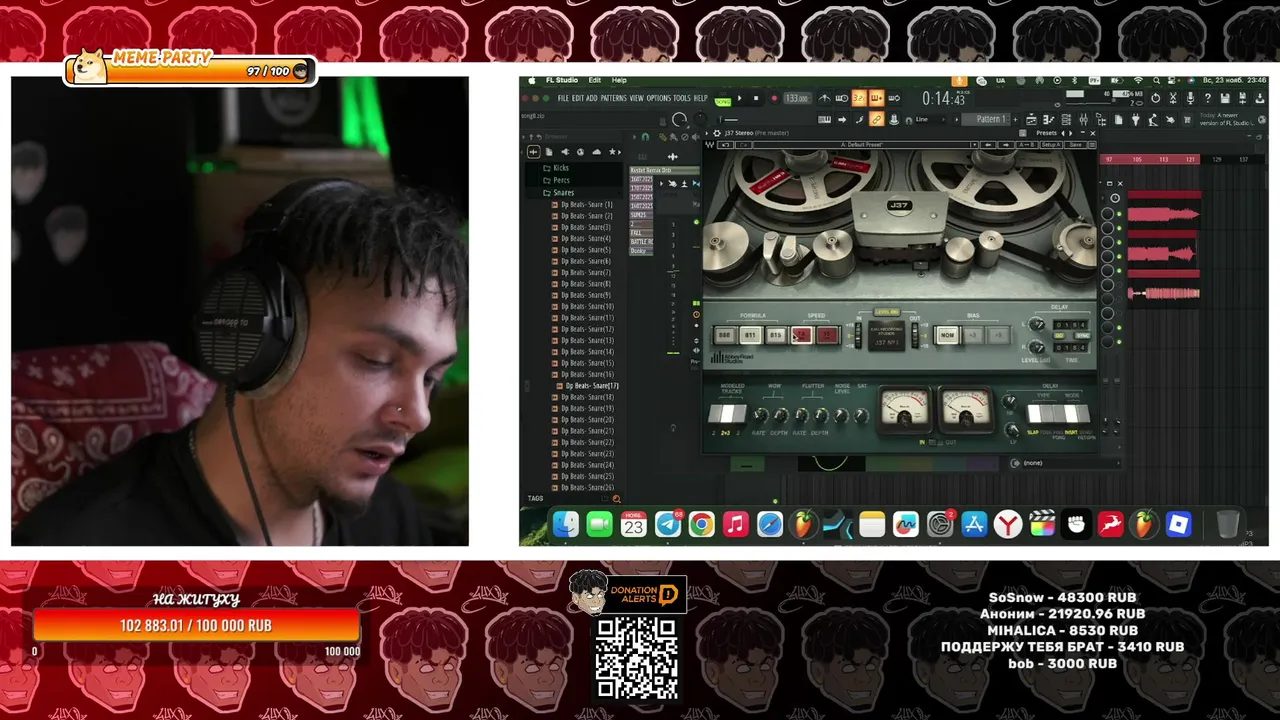
Task: Select the 815 tape formula button
Action: [x=775, y=336]
